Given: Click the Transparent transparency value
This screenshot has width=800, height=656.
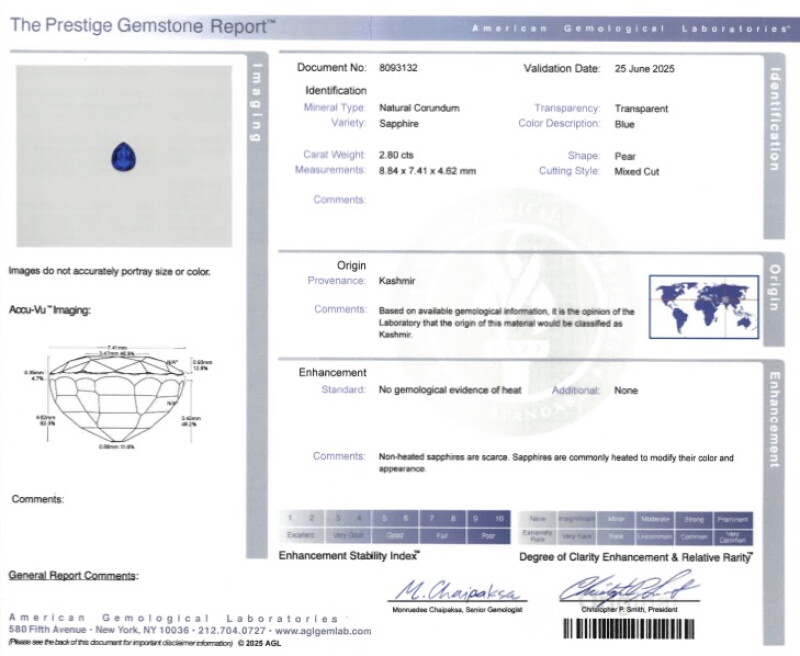Looking at the screenshot, I should coord(641,109).
